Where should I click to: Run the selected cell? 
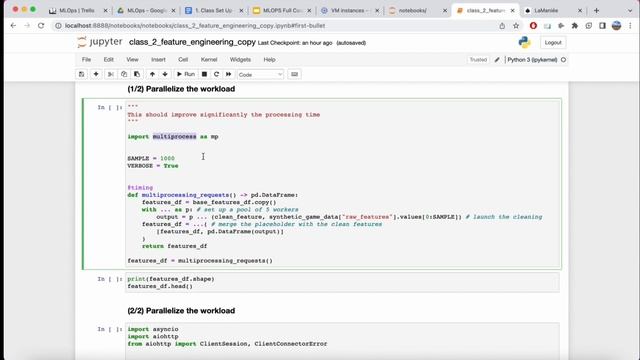click(x=186, y=74)
